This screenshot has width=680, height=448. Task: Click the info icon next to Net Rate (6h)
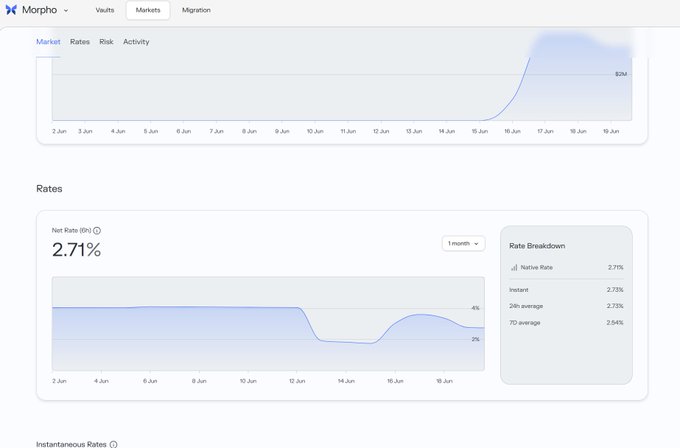97,231
